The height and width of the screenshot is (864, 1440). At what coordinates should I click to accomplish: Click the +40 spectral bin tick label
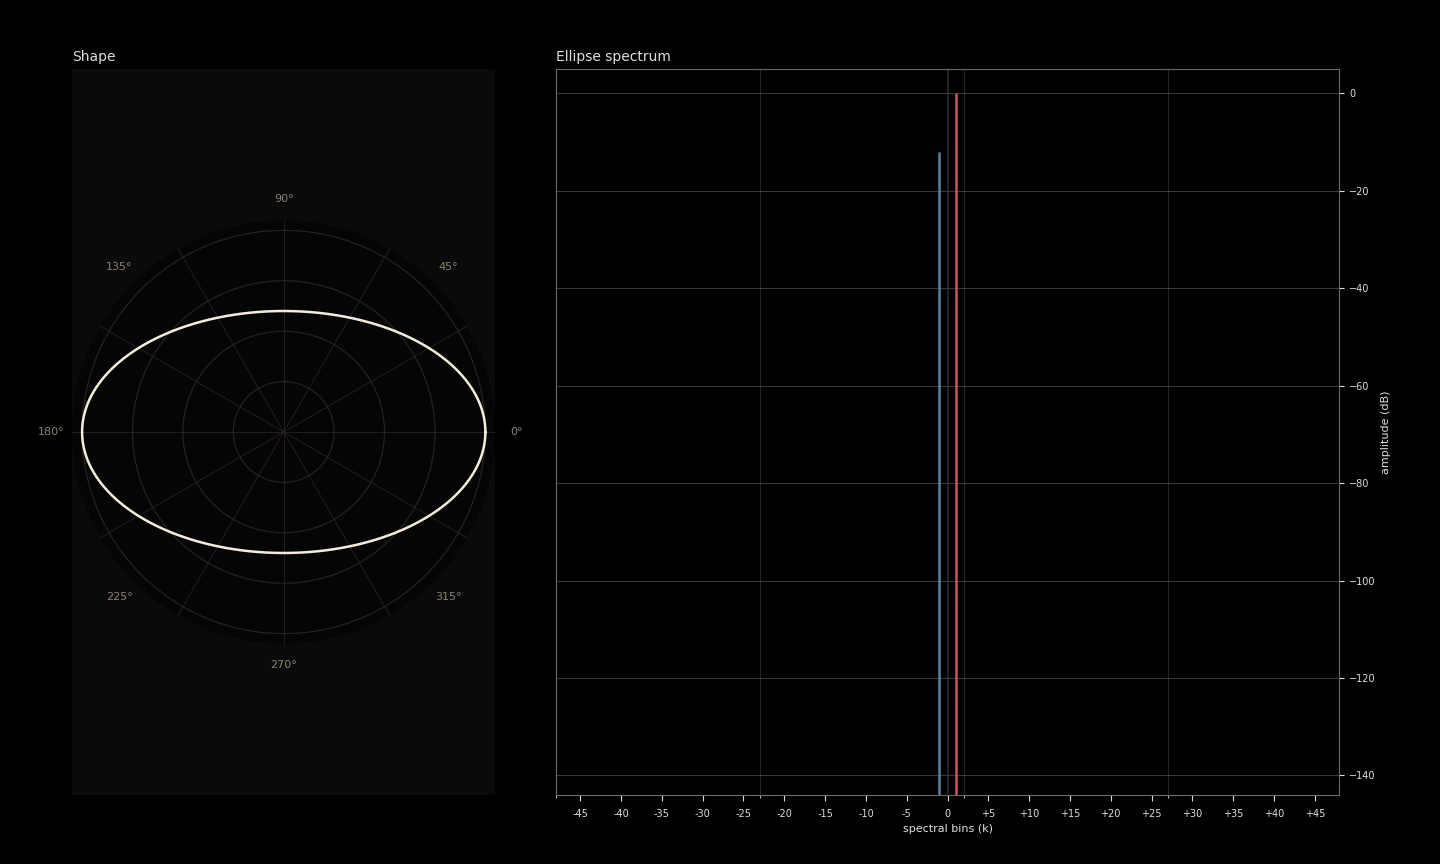point(1274,814)
